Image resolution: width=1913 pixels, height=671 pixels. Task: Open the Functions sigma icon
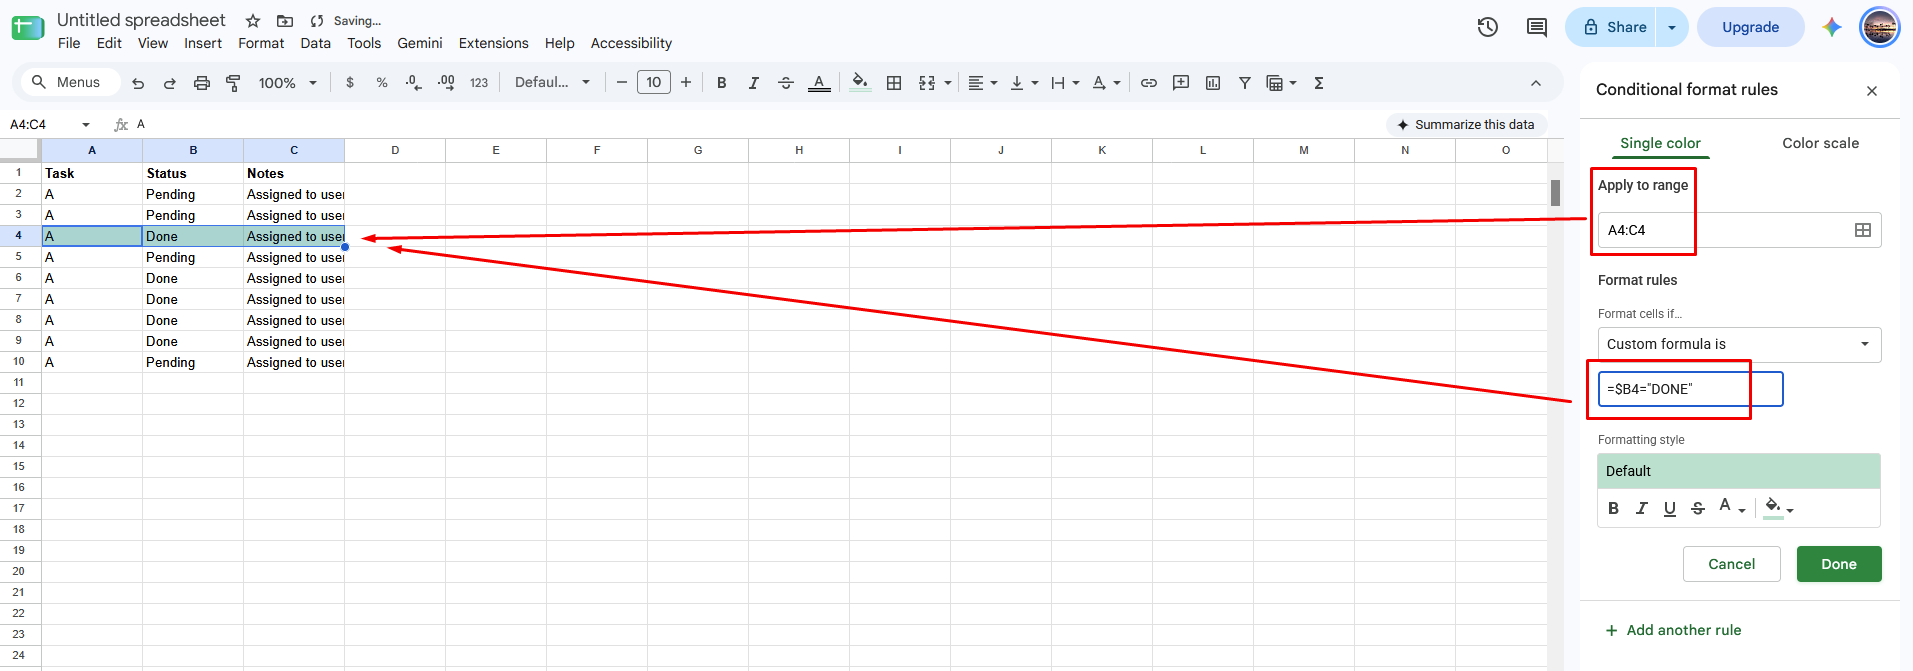point(1319,83)
